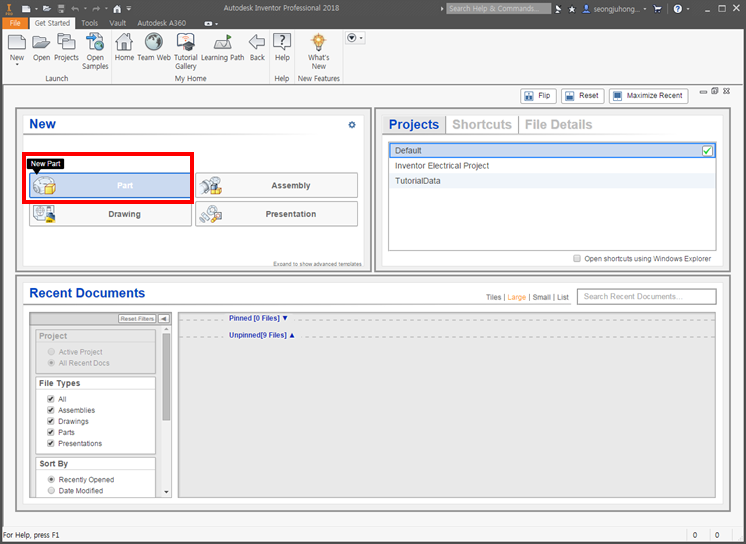The height and width of the screenshot is (544, 746).
Task: Click the Flip layout button
Action: (x=538, y=96)
